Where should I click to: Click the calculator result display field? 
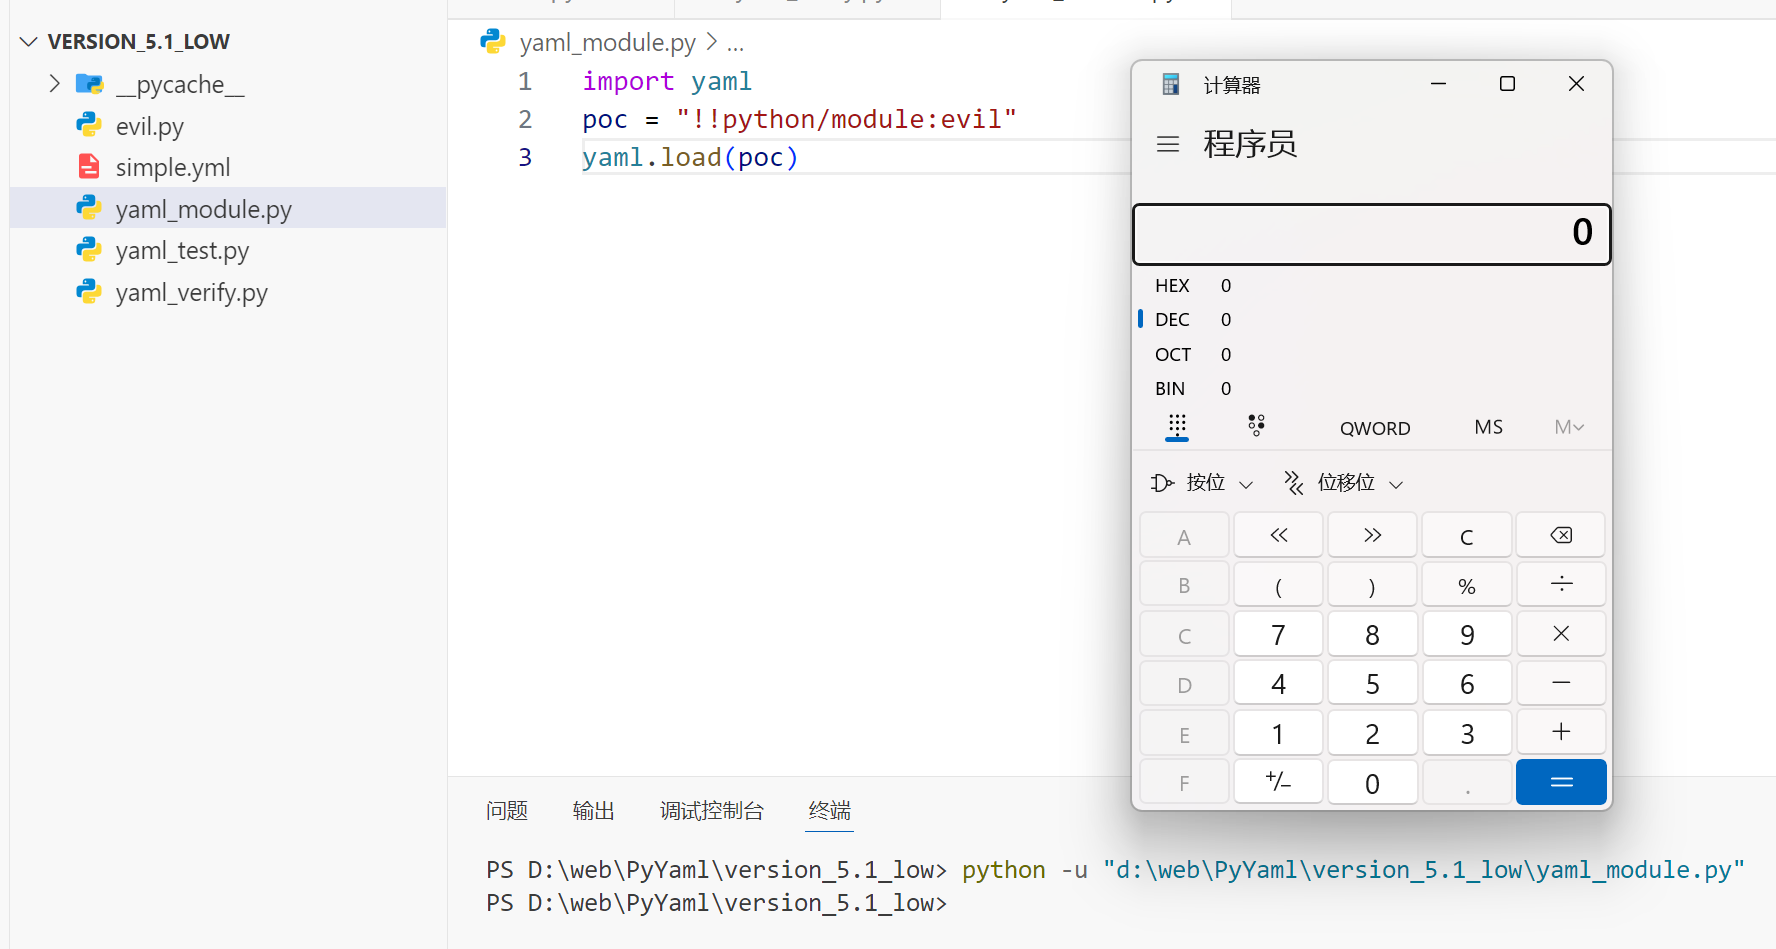pos(1371,234)
